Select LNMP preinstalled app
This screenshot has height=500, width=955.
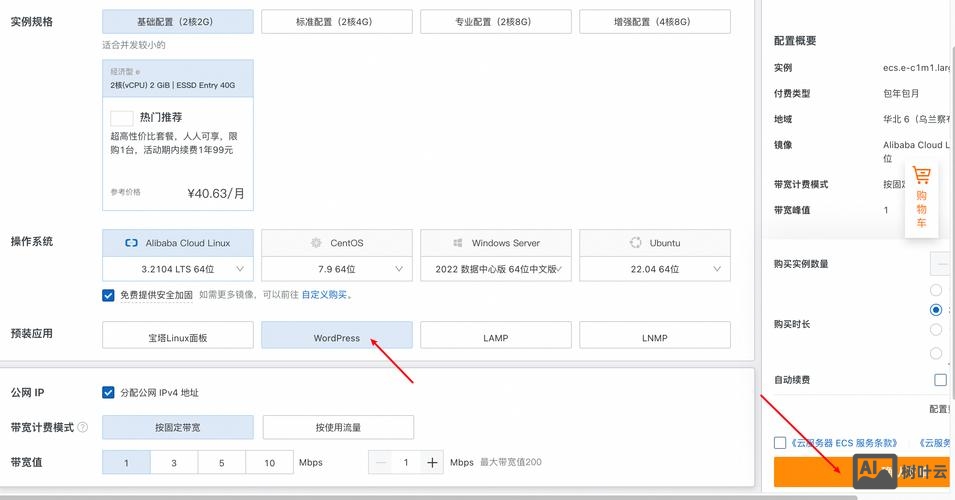(x=655, y=336)
